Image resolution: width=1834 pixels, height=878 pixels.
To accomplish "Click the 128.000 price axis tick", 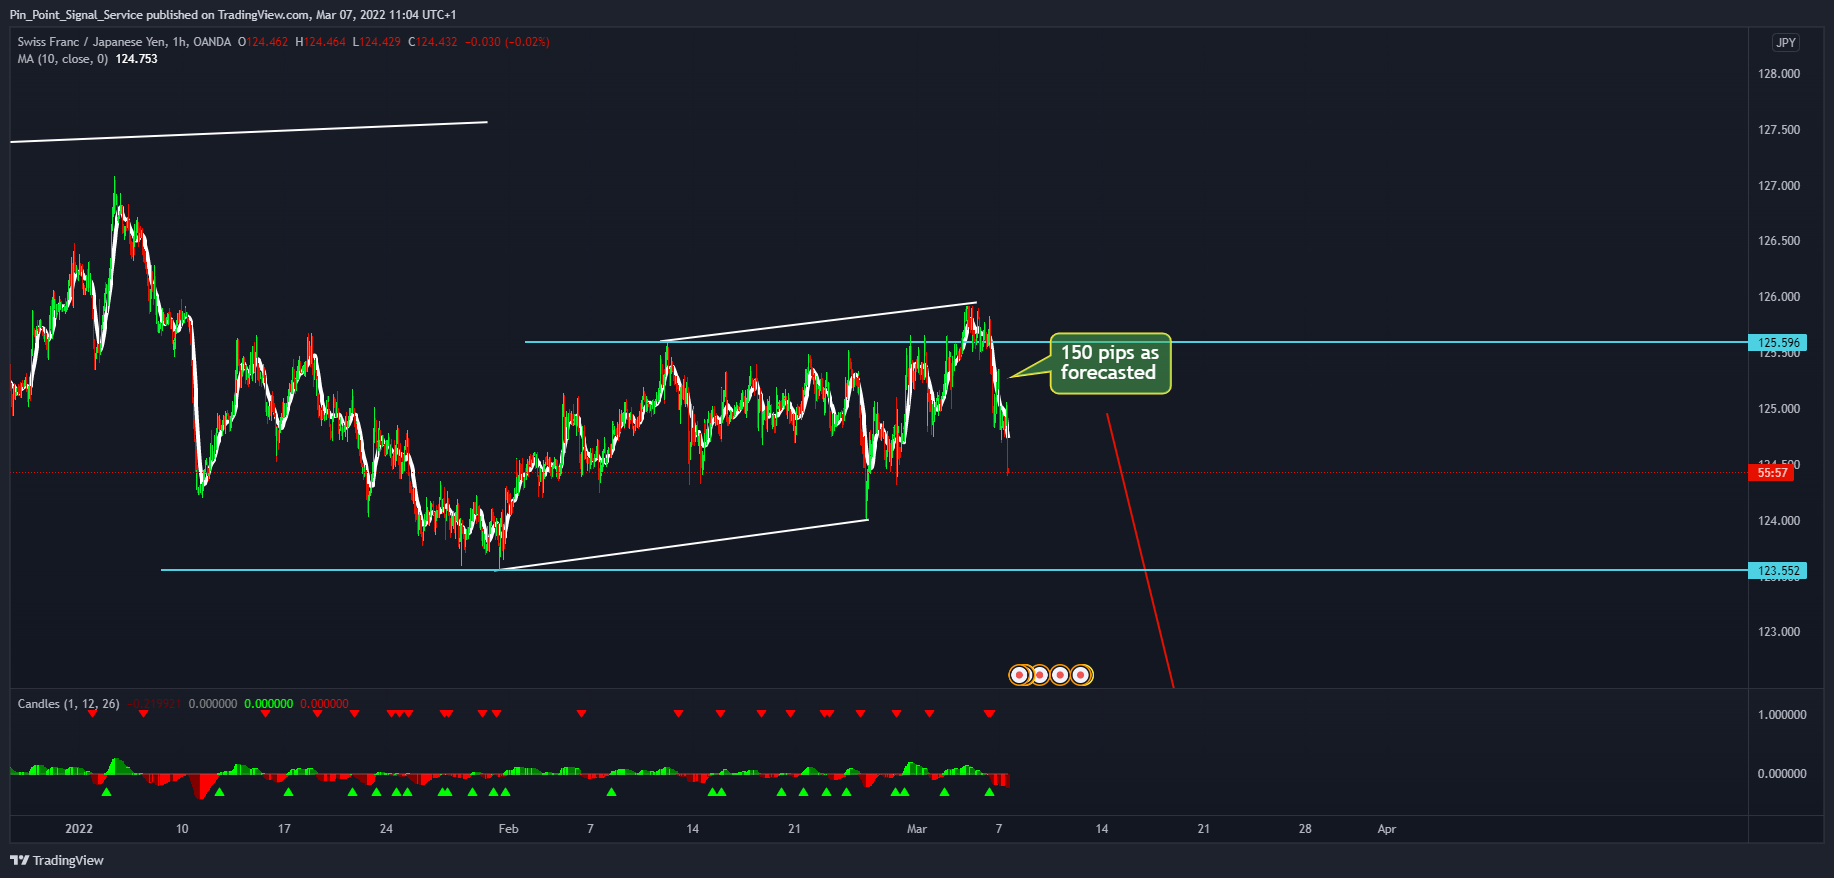I will tap(1779, 74).
